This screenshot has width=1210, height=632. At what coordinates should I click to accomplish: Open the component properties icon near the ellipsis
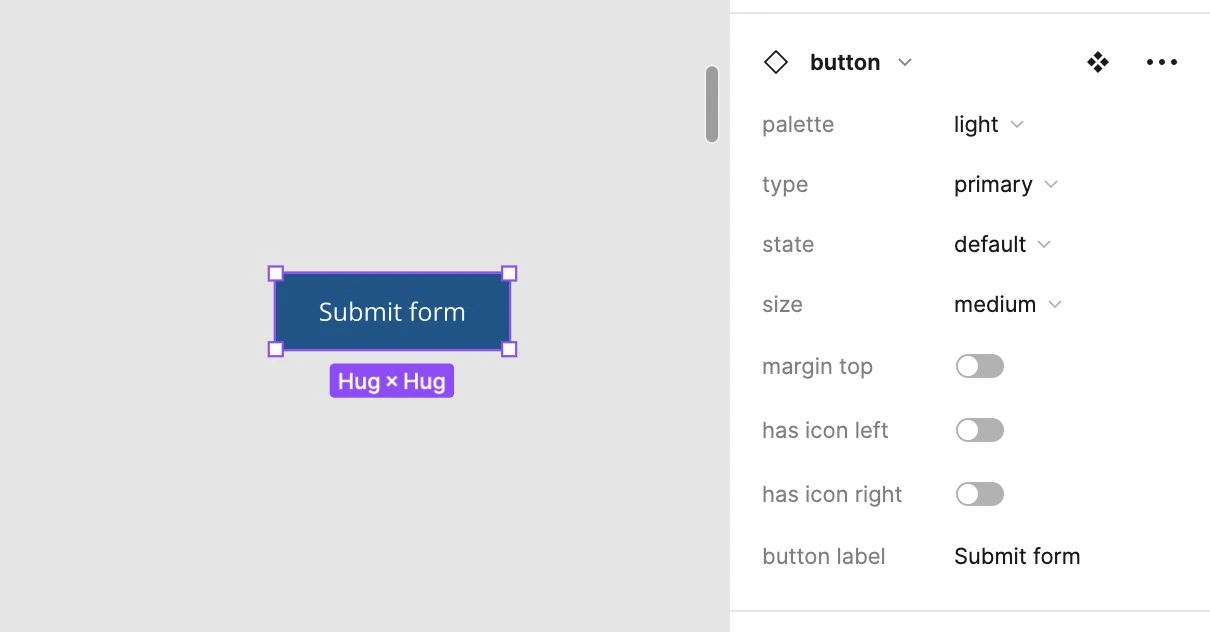click(1098, 62)
